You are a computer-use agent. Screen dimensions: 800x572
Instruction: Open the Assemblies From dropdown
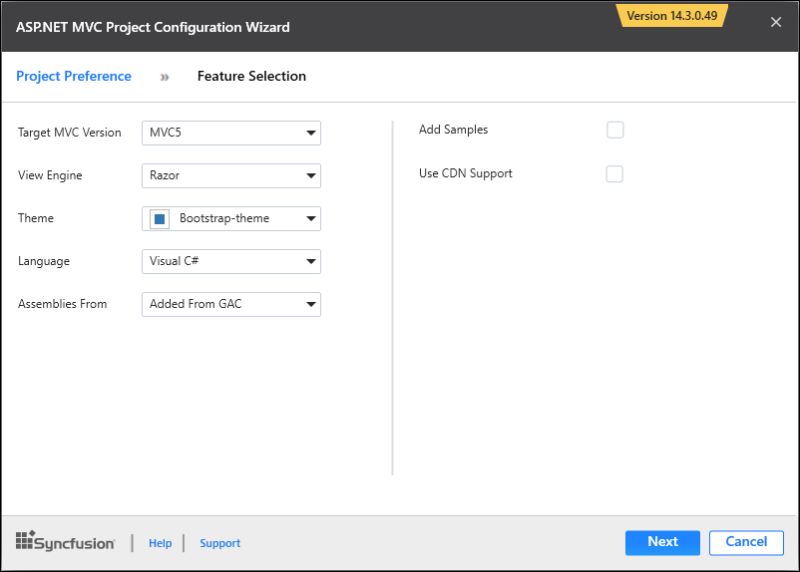tap(231, 304)
